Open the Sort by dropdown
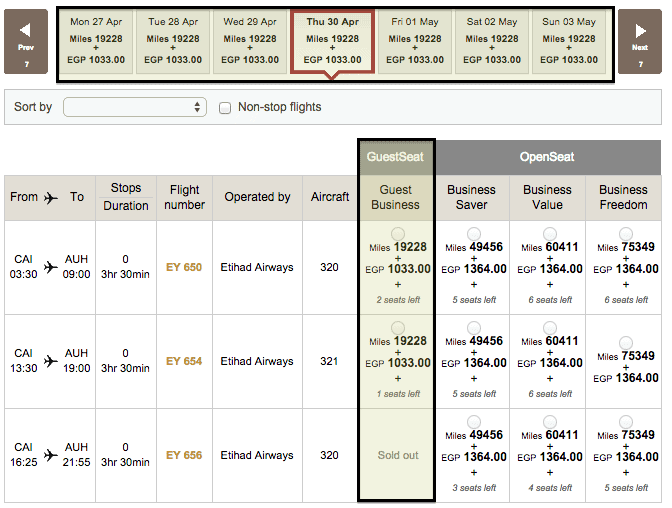The height and width of the screenshot is (508, 672). pos(135,107)
